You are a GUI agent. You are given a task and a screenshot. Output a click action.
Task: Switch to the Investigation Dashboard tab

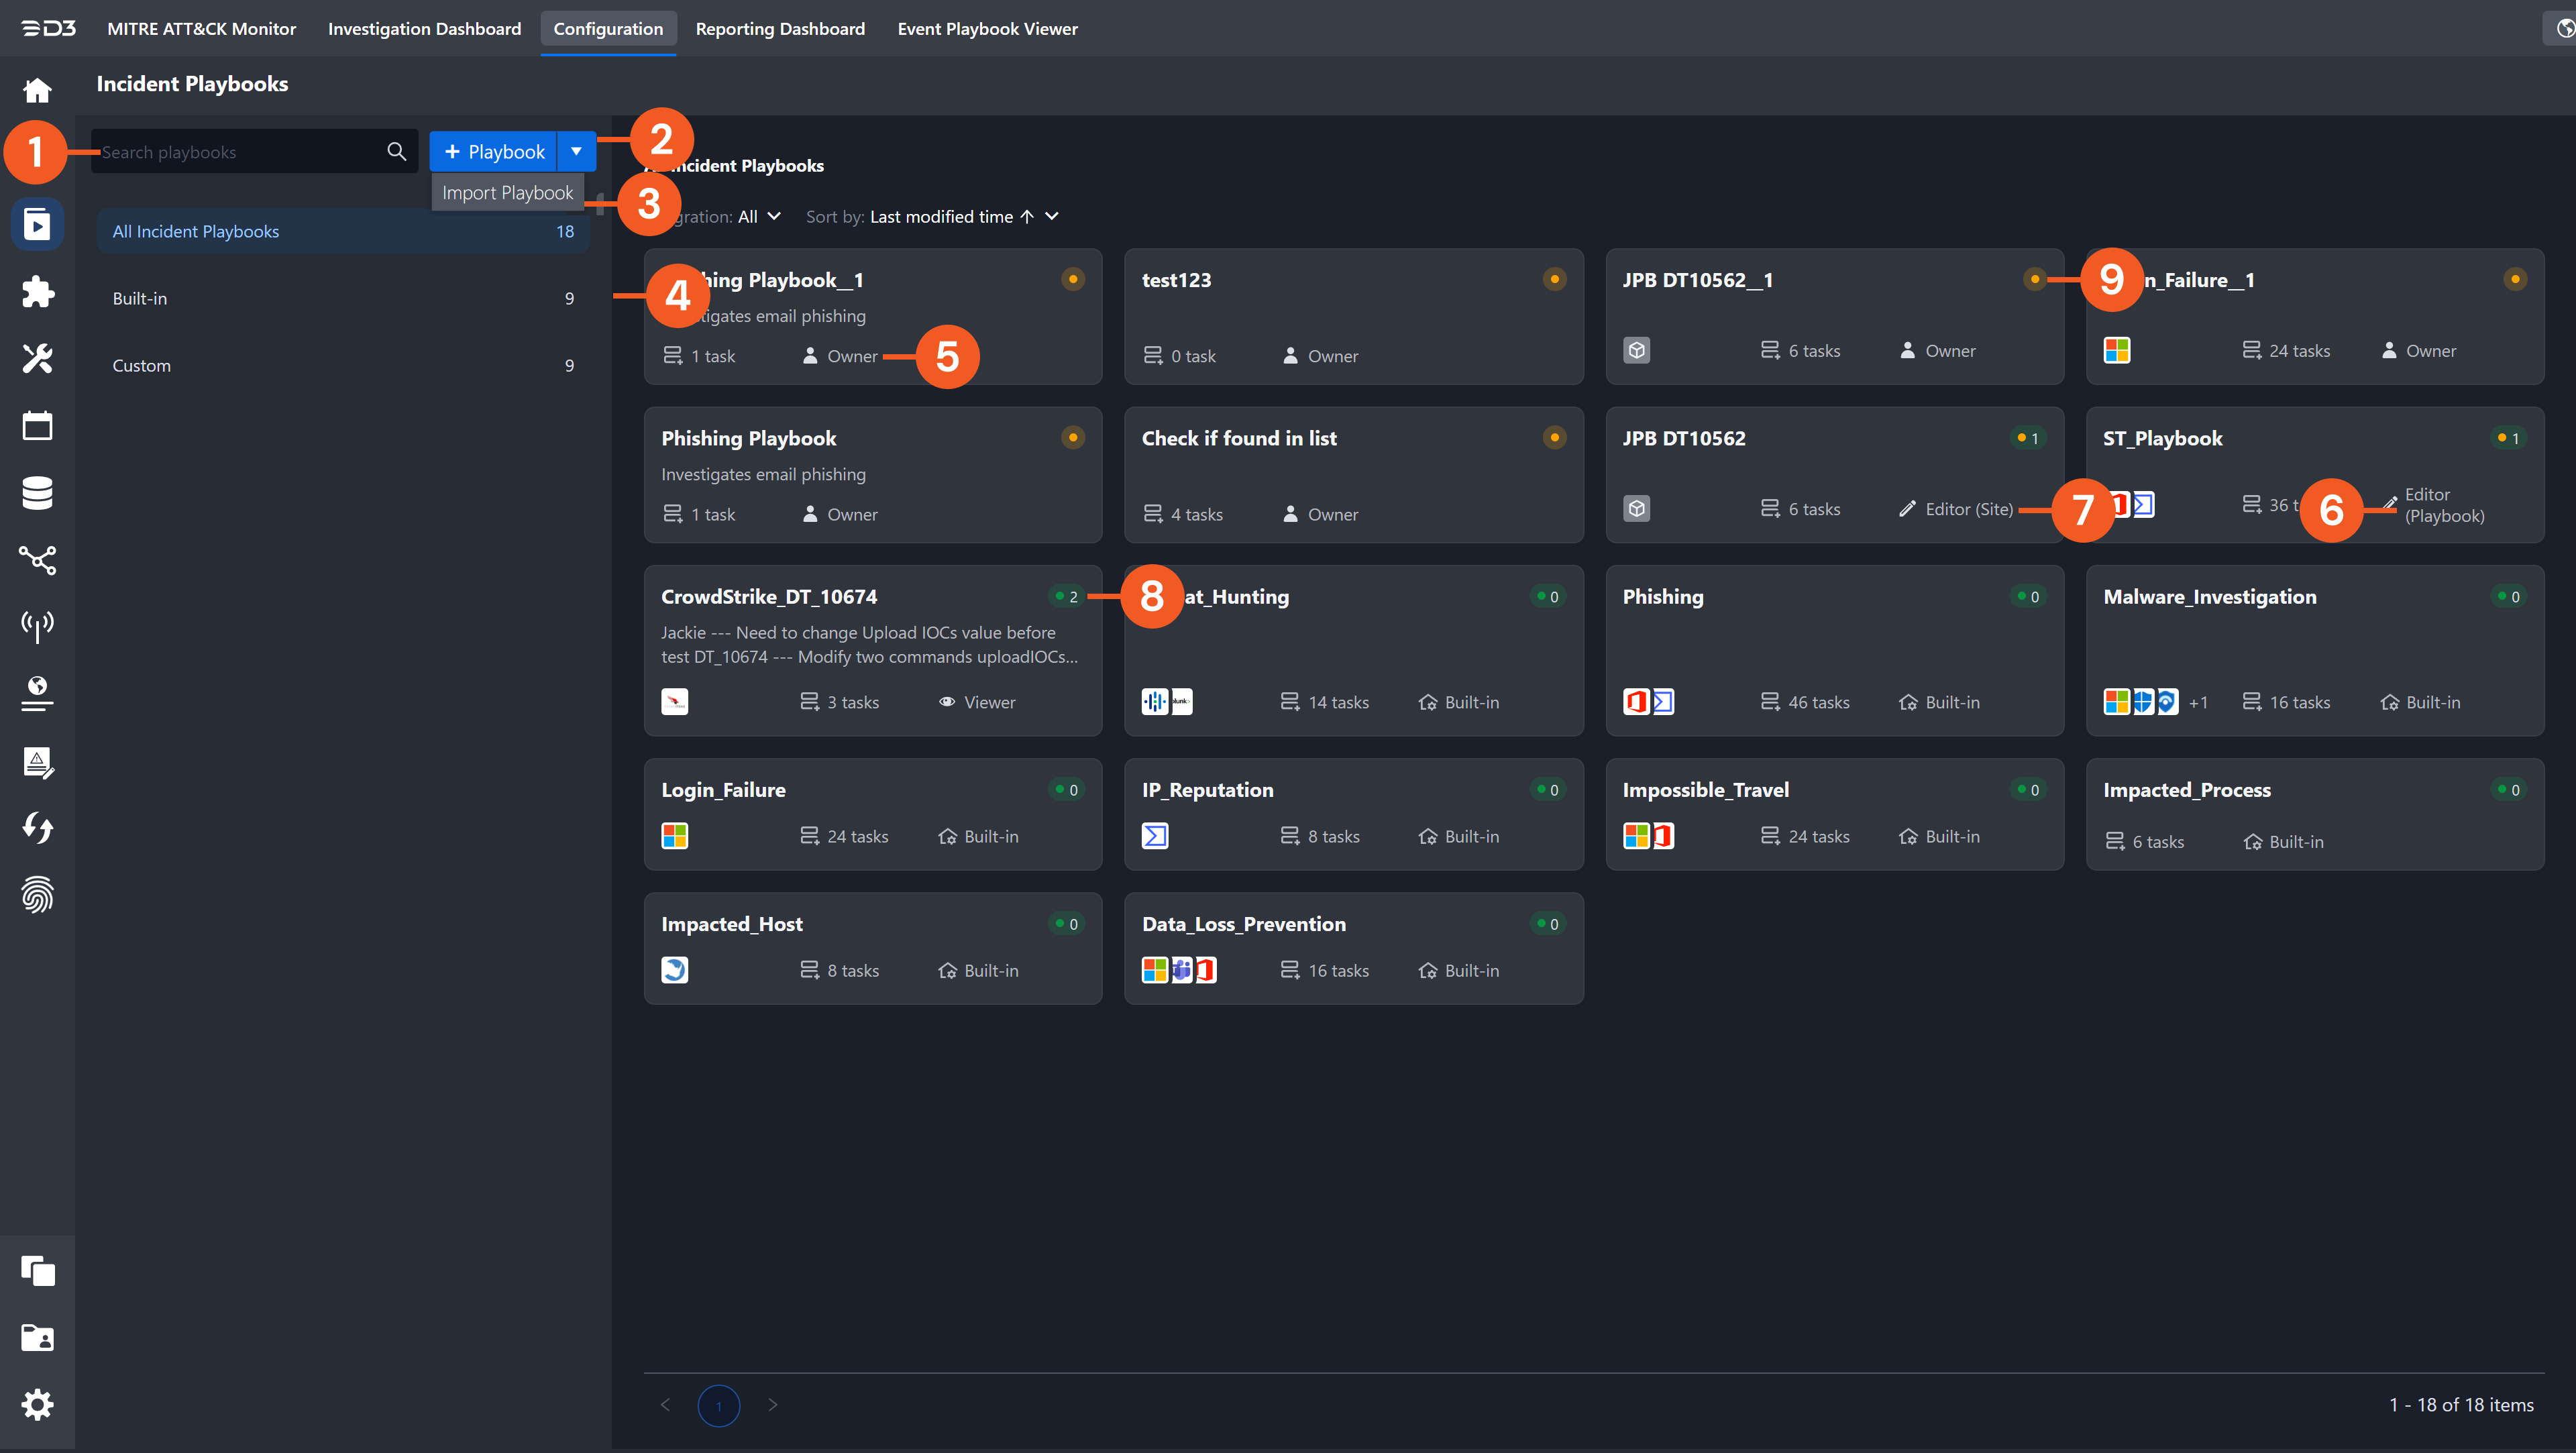(x=424, y=28)
